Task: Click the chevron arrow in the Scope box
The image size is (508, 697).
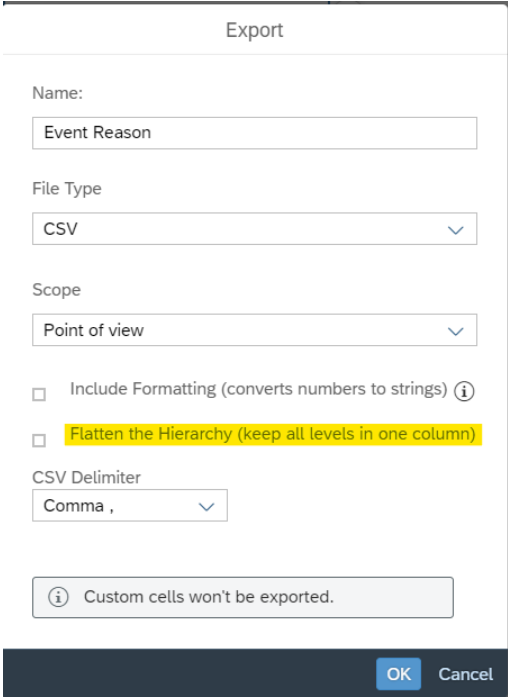Action: point(456,331)
